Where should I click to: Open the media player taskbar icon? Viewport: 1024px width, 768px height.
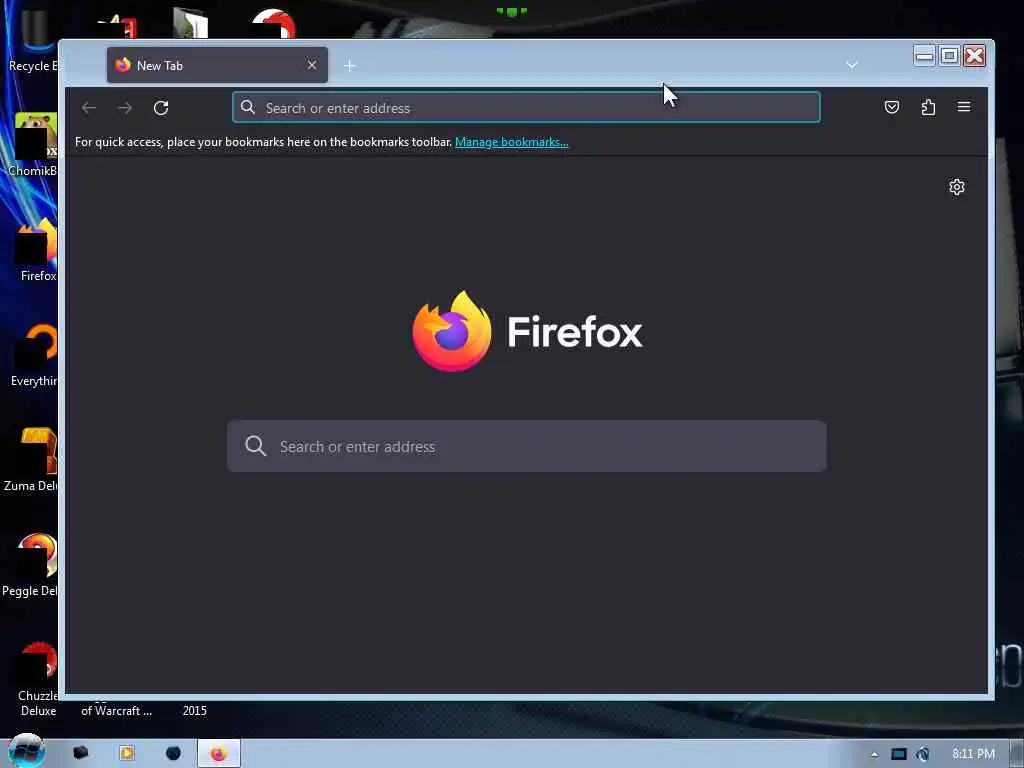click(127, 753)
